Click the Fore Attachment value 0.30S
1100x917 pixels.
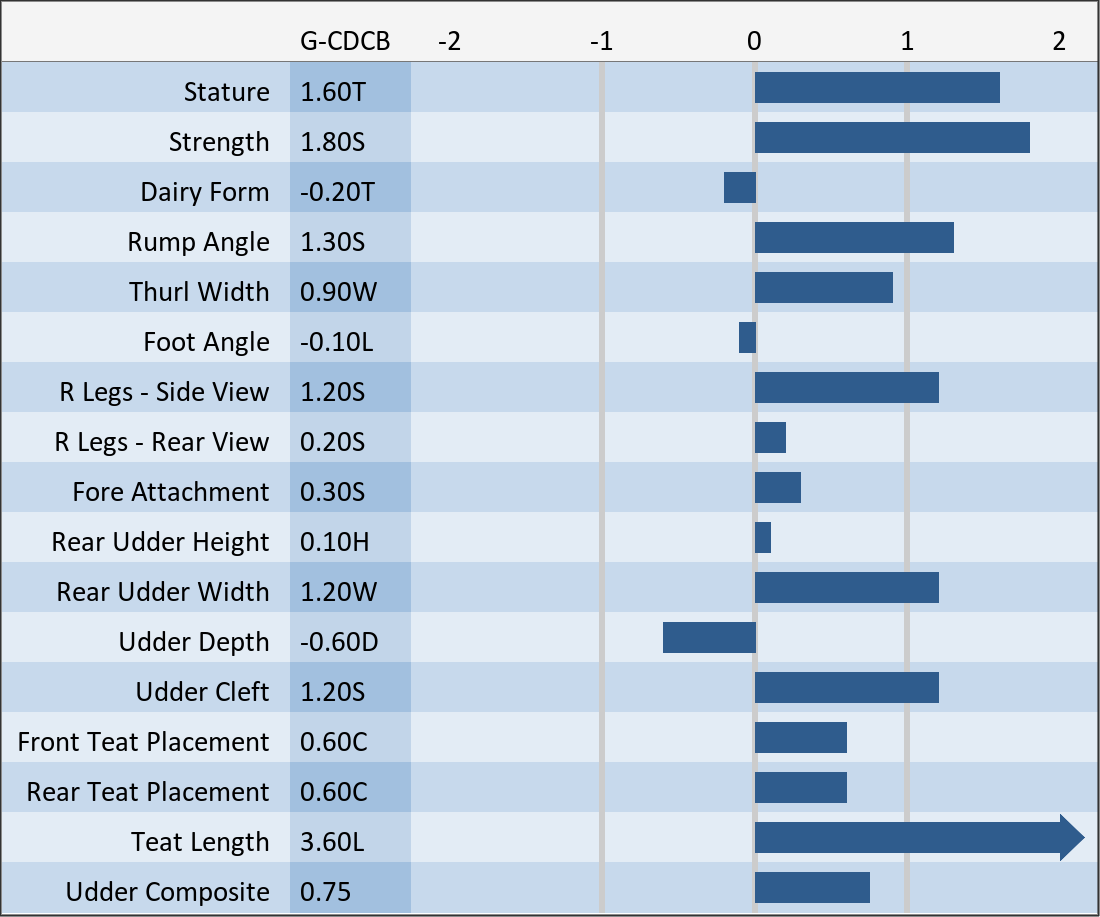(x=333, y=492)
